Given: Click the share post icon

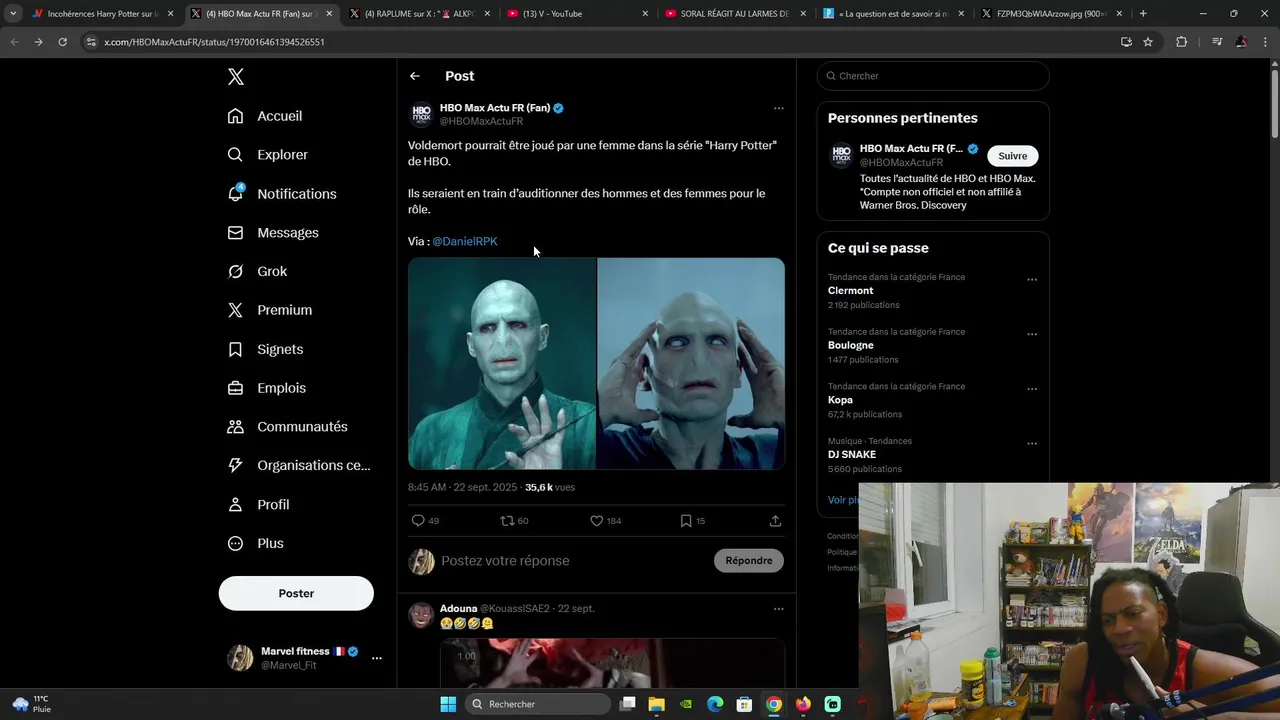Looking at the screenshot, I should click(x=775, y=521).
